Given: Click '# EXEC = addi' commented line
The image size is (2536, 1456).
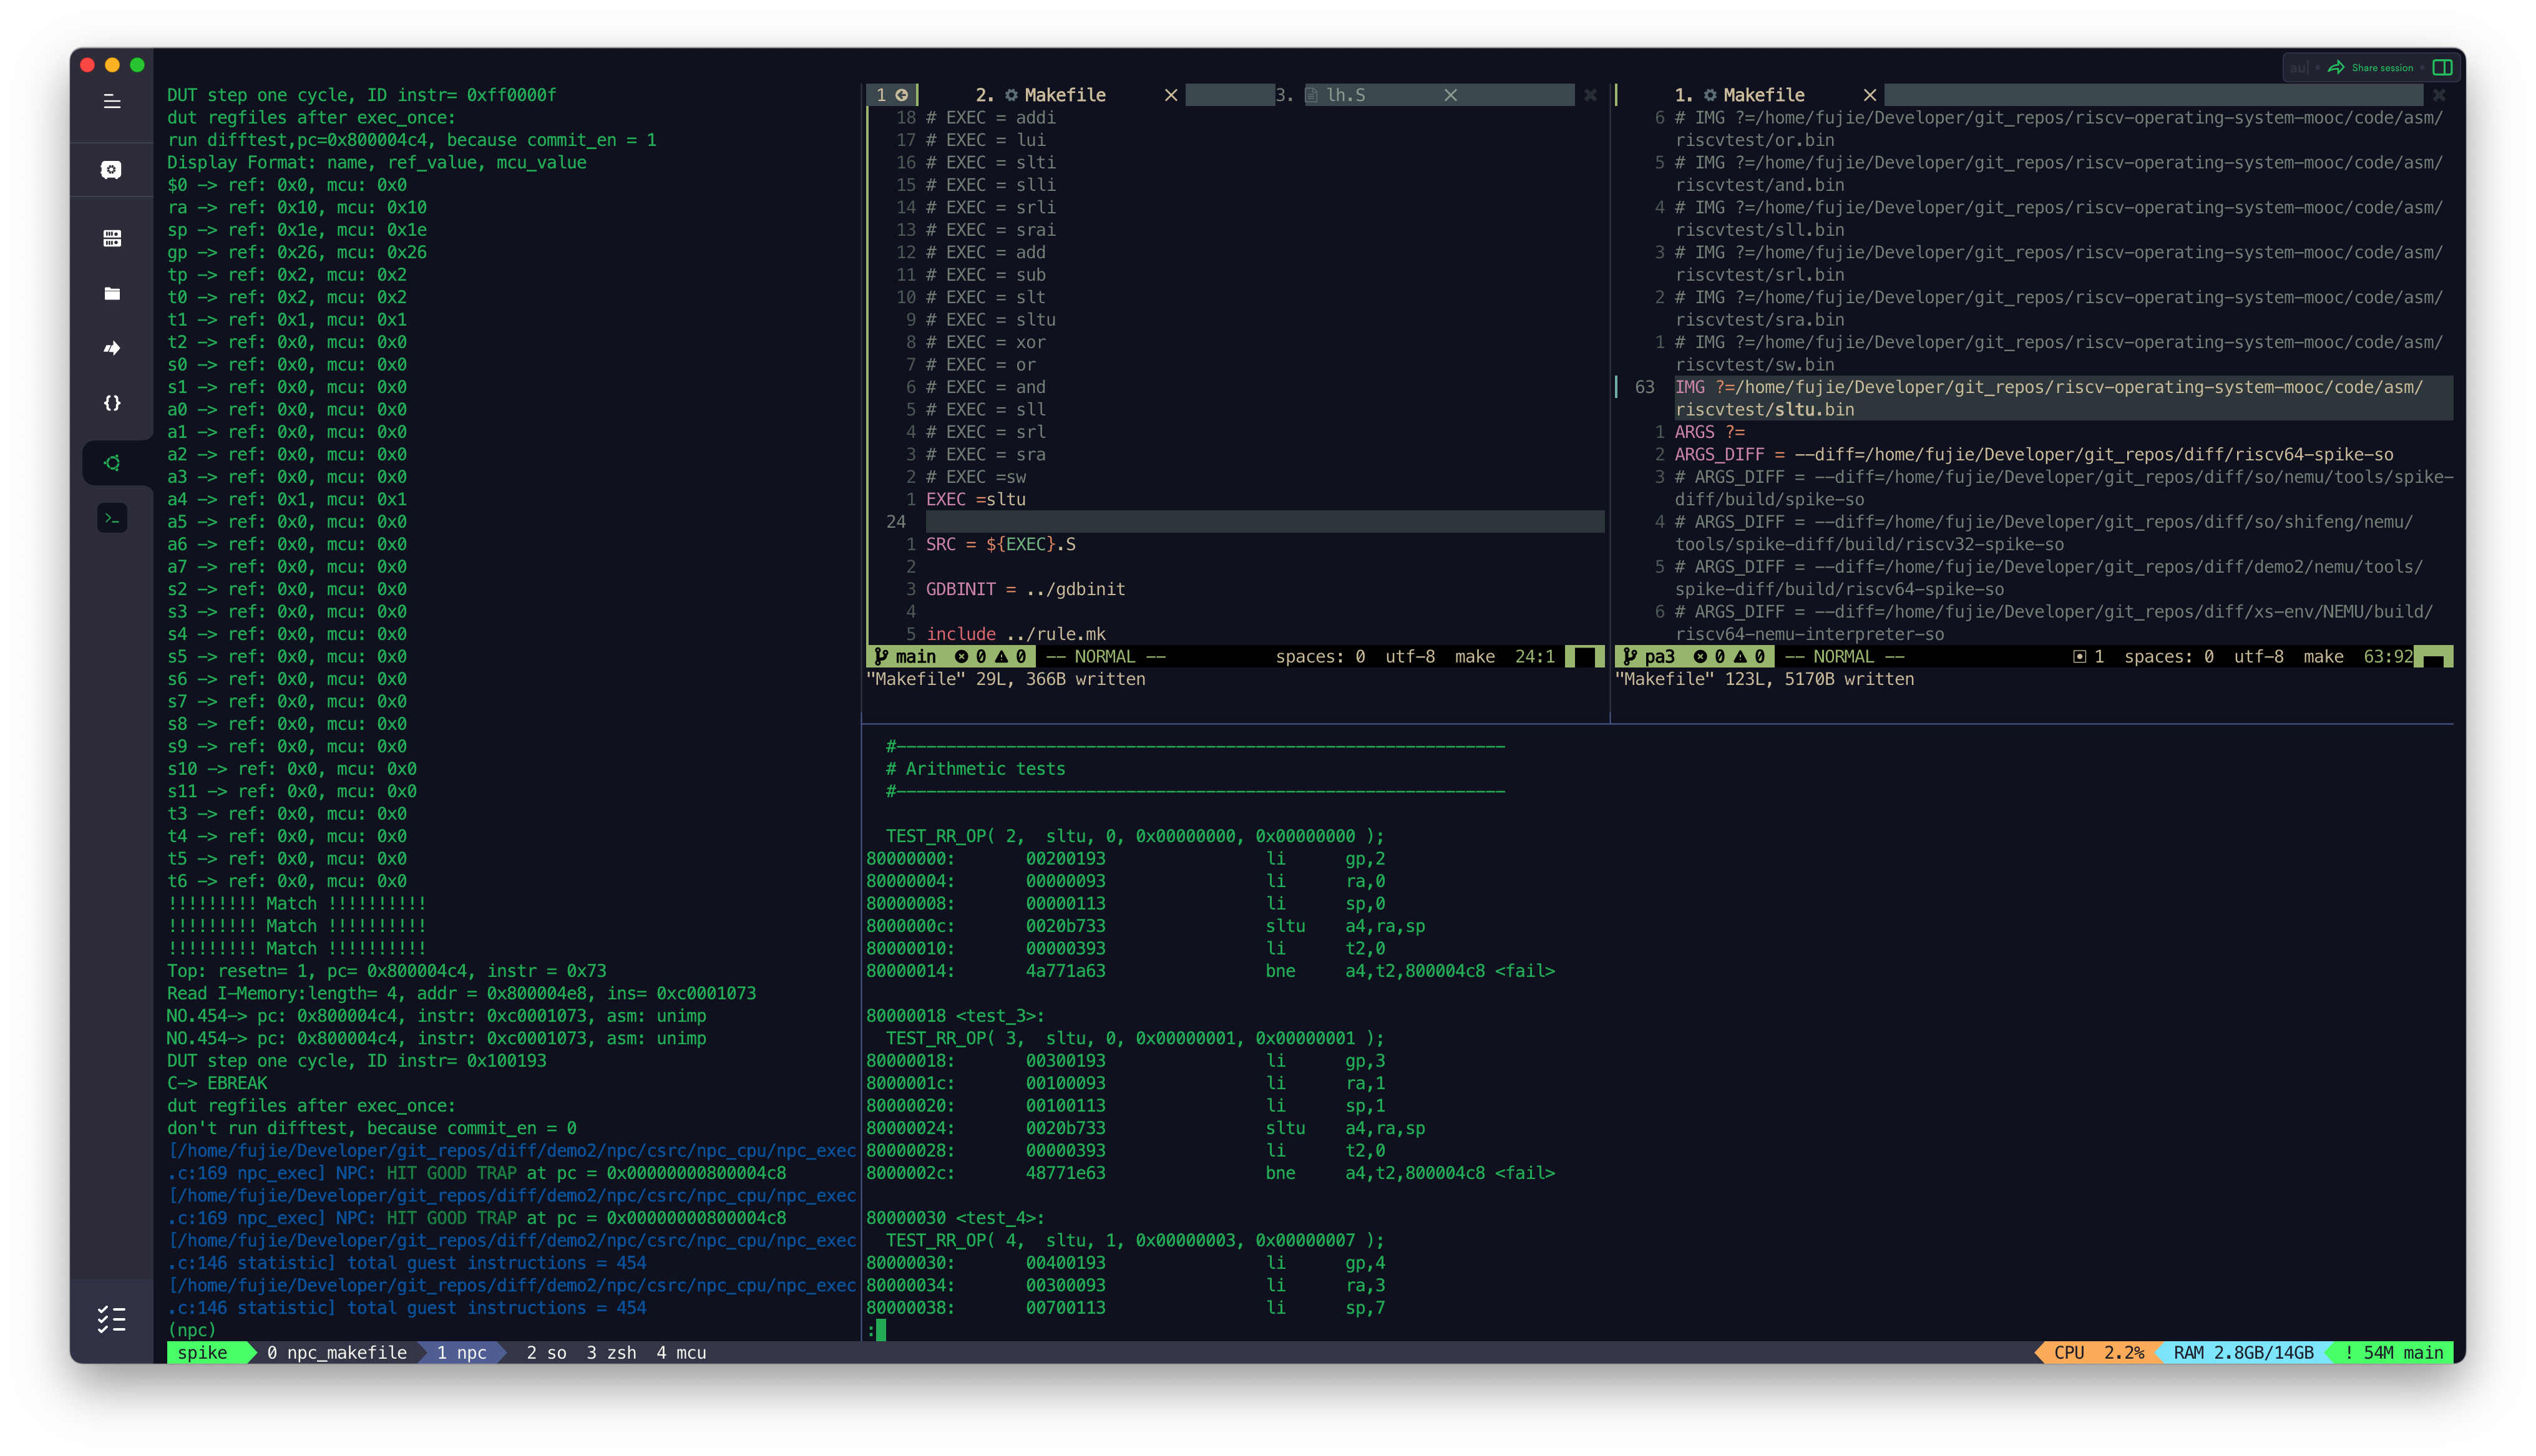Looking at the screenshot, I should [991, 118].
